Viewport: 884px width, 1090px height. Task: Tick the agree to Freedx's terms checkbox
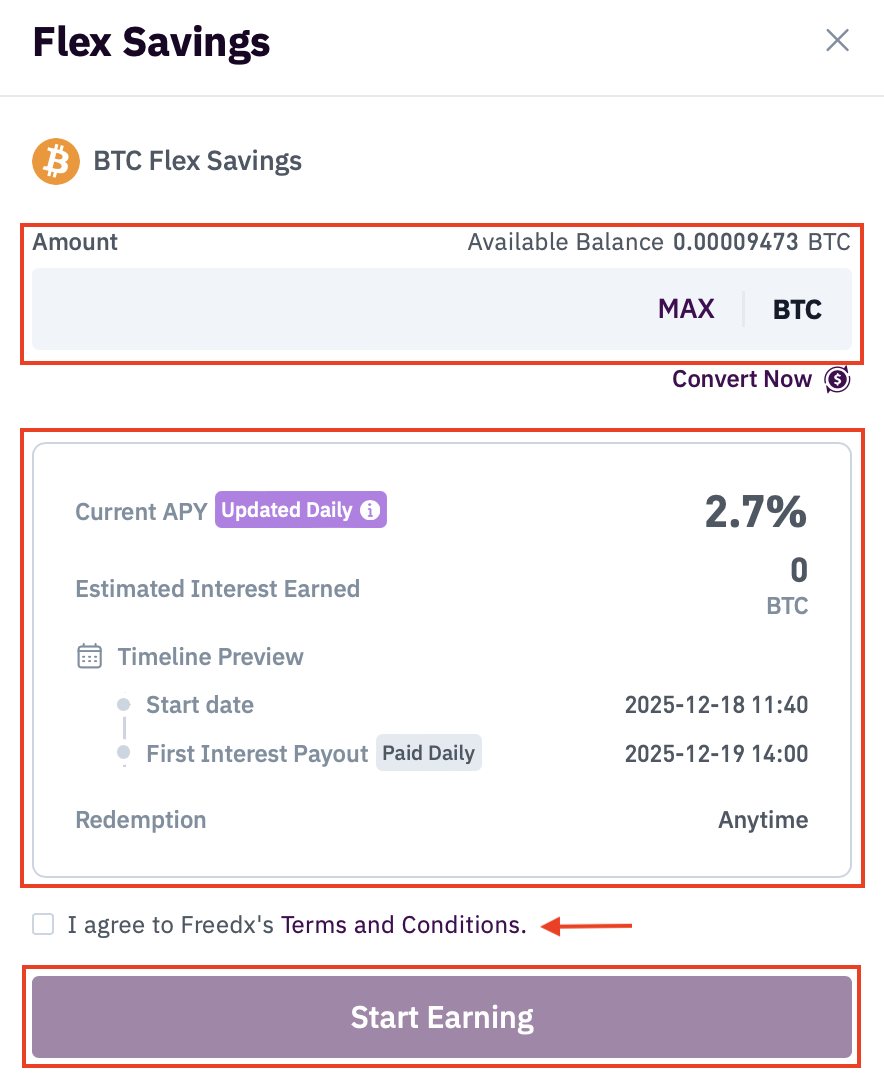click(x=43, y=925)
